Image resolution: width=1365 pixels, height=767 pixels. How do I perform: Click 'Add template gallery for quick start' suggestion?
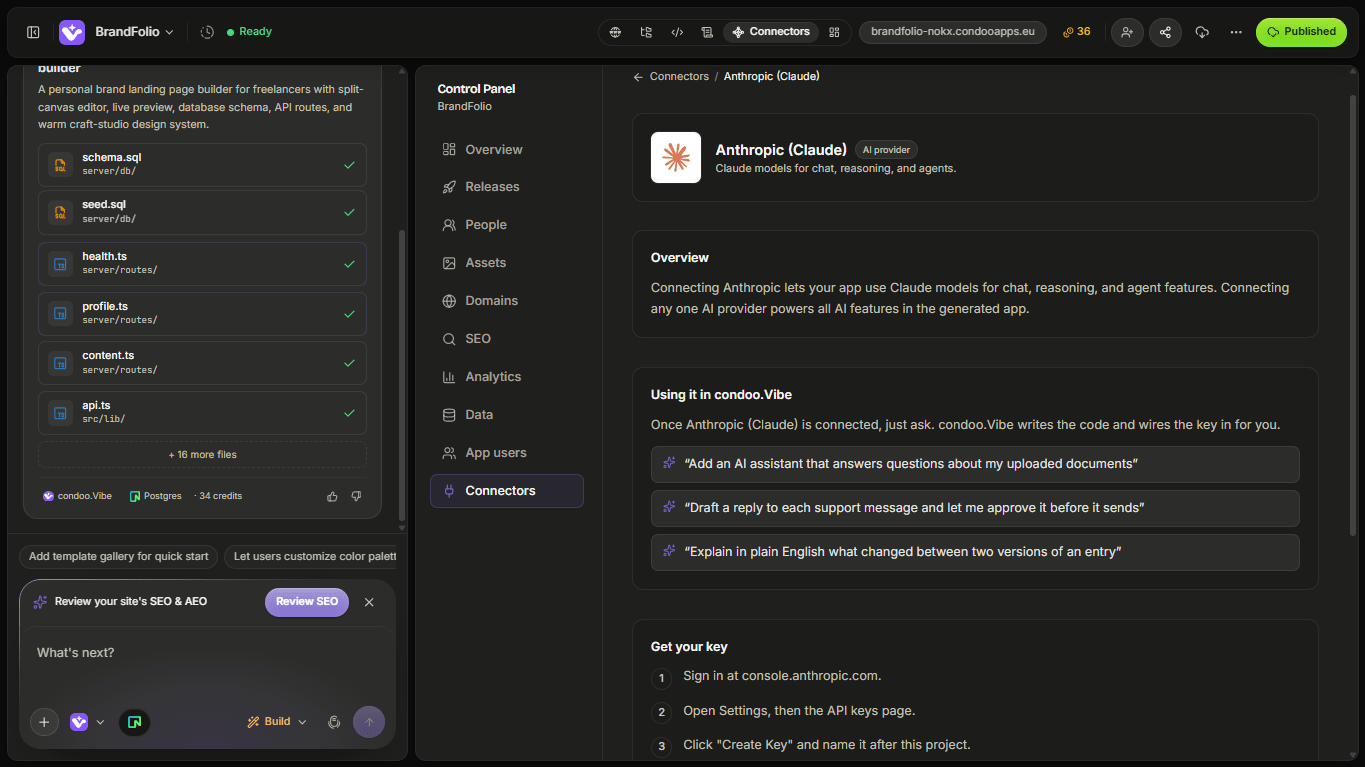click(119, 557)
